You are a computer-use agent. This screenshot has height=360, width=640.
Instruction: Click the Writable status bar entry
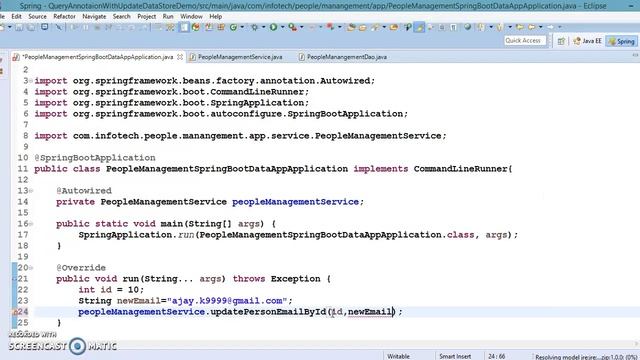398,356
